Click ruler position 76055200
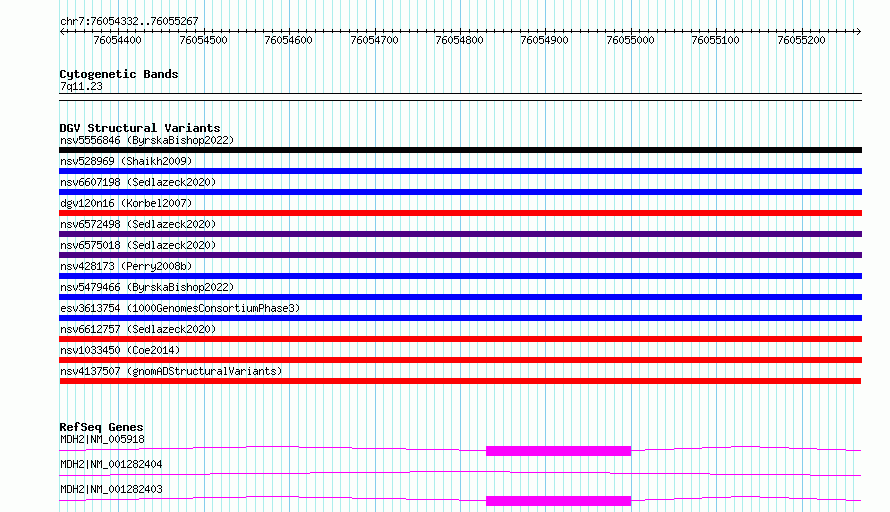The width and height of the screenshot is (890, 512). pos(801,40)
